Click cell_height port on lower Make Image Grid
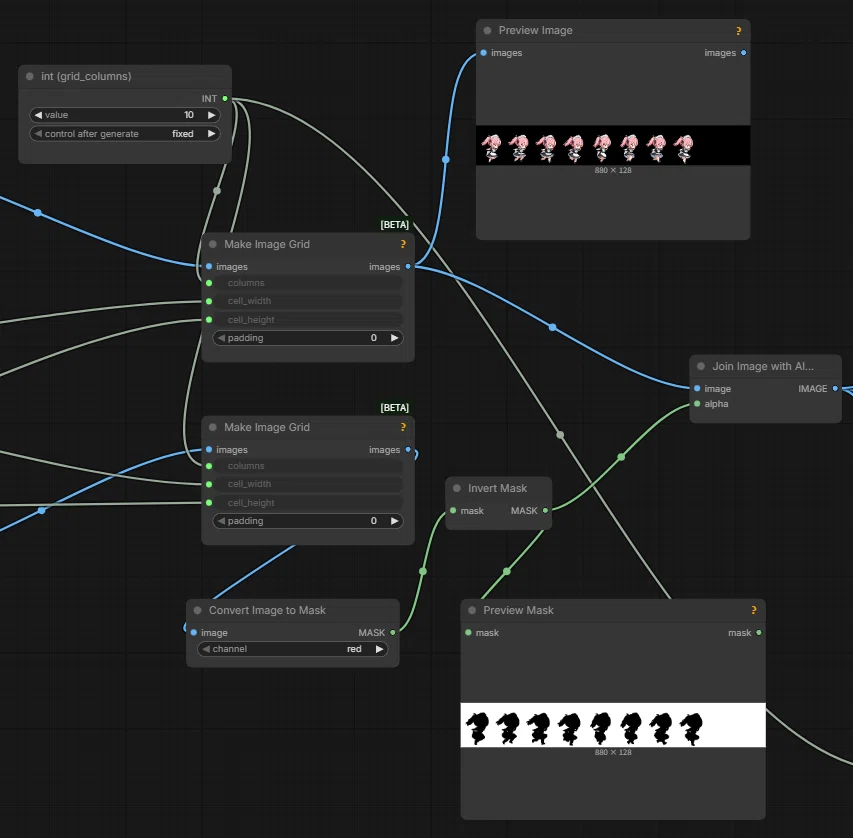Viewport: 853px width, 838px height. click(x=209, y=503)
